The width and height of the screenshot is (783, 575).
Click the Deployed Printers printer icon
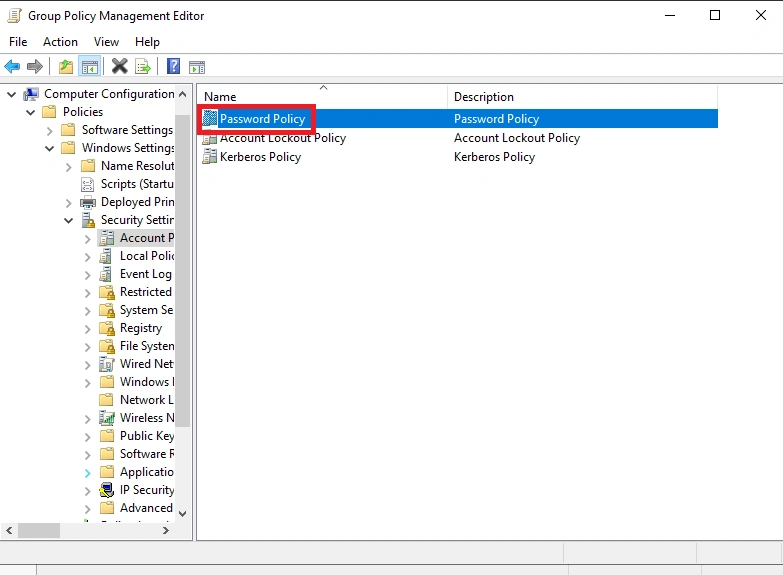[x=88, y=202]
